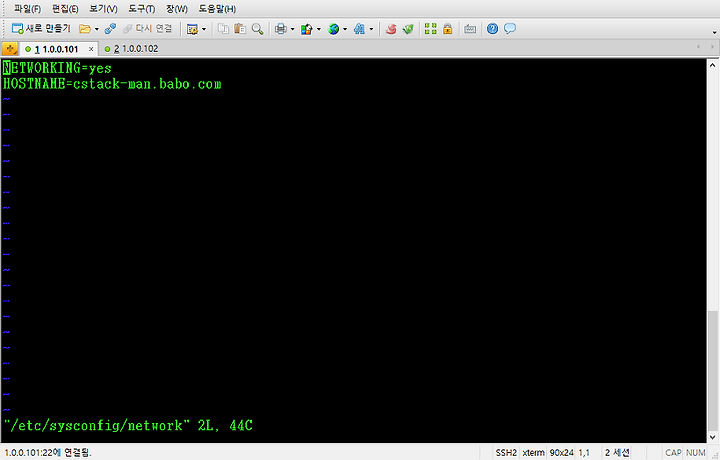Click the open session folder icon
The height and width of the screenshot is (460, 720).
click(84, 29)
